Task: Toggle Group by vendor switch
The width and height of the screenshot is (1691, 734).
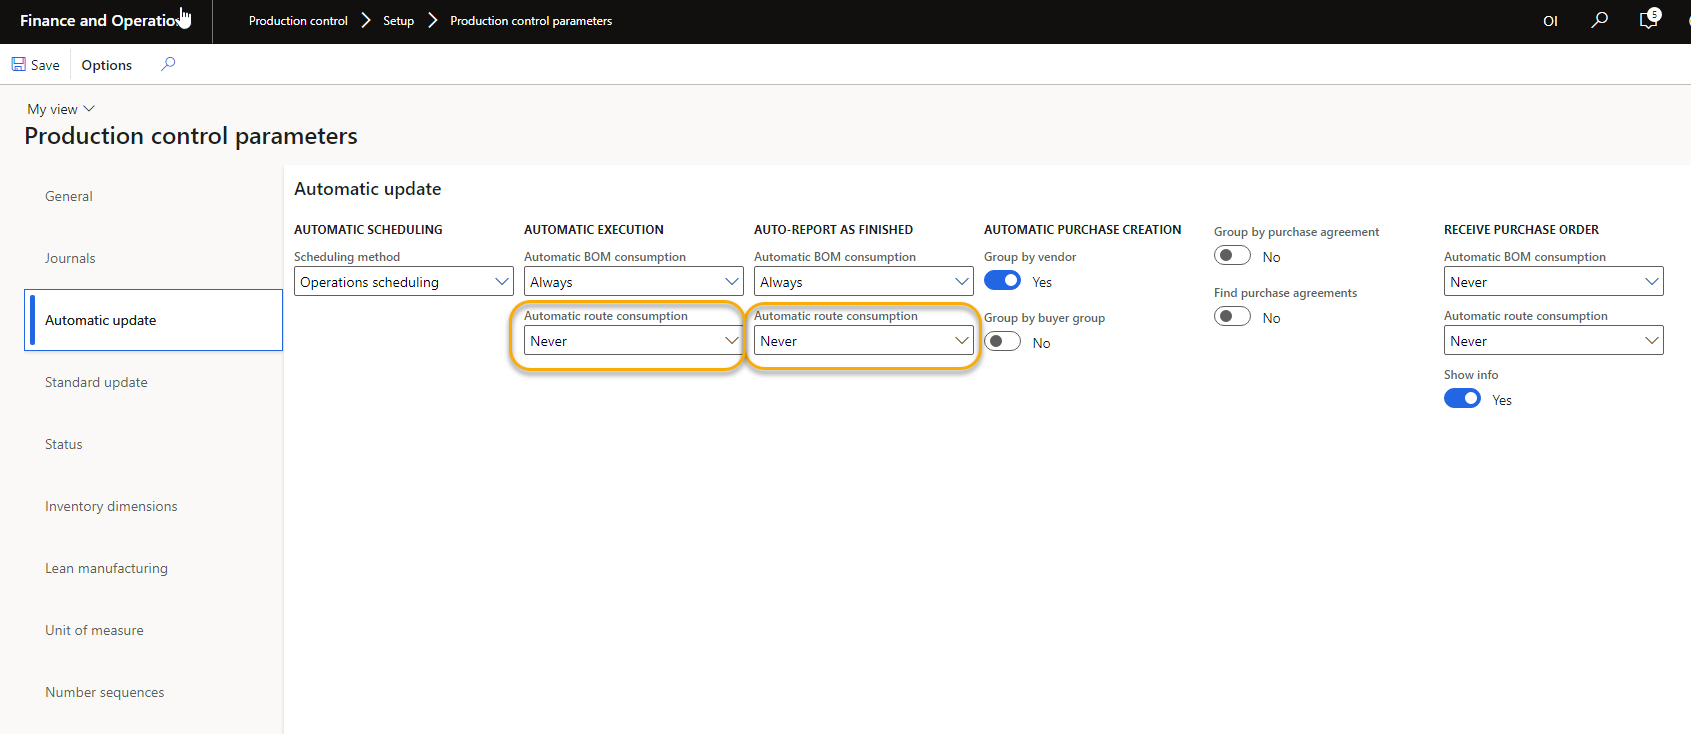Action: tap(1002, 281)
